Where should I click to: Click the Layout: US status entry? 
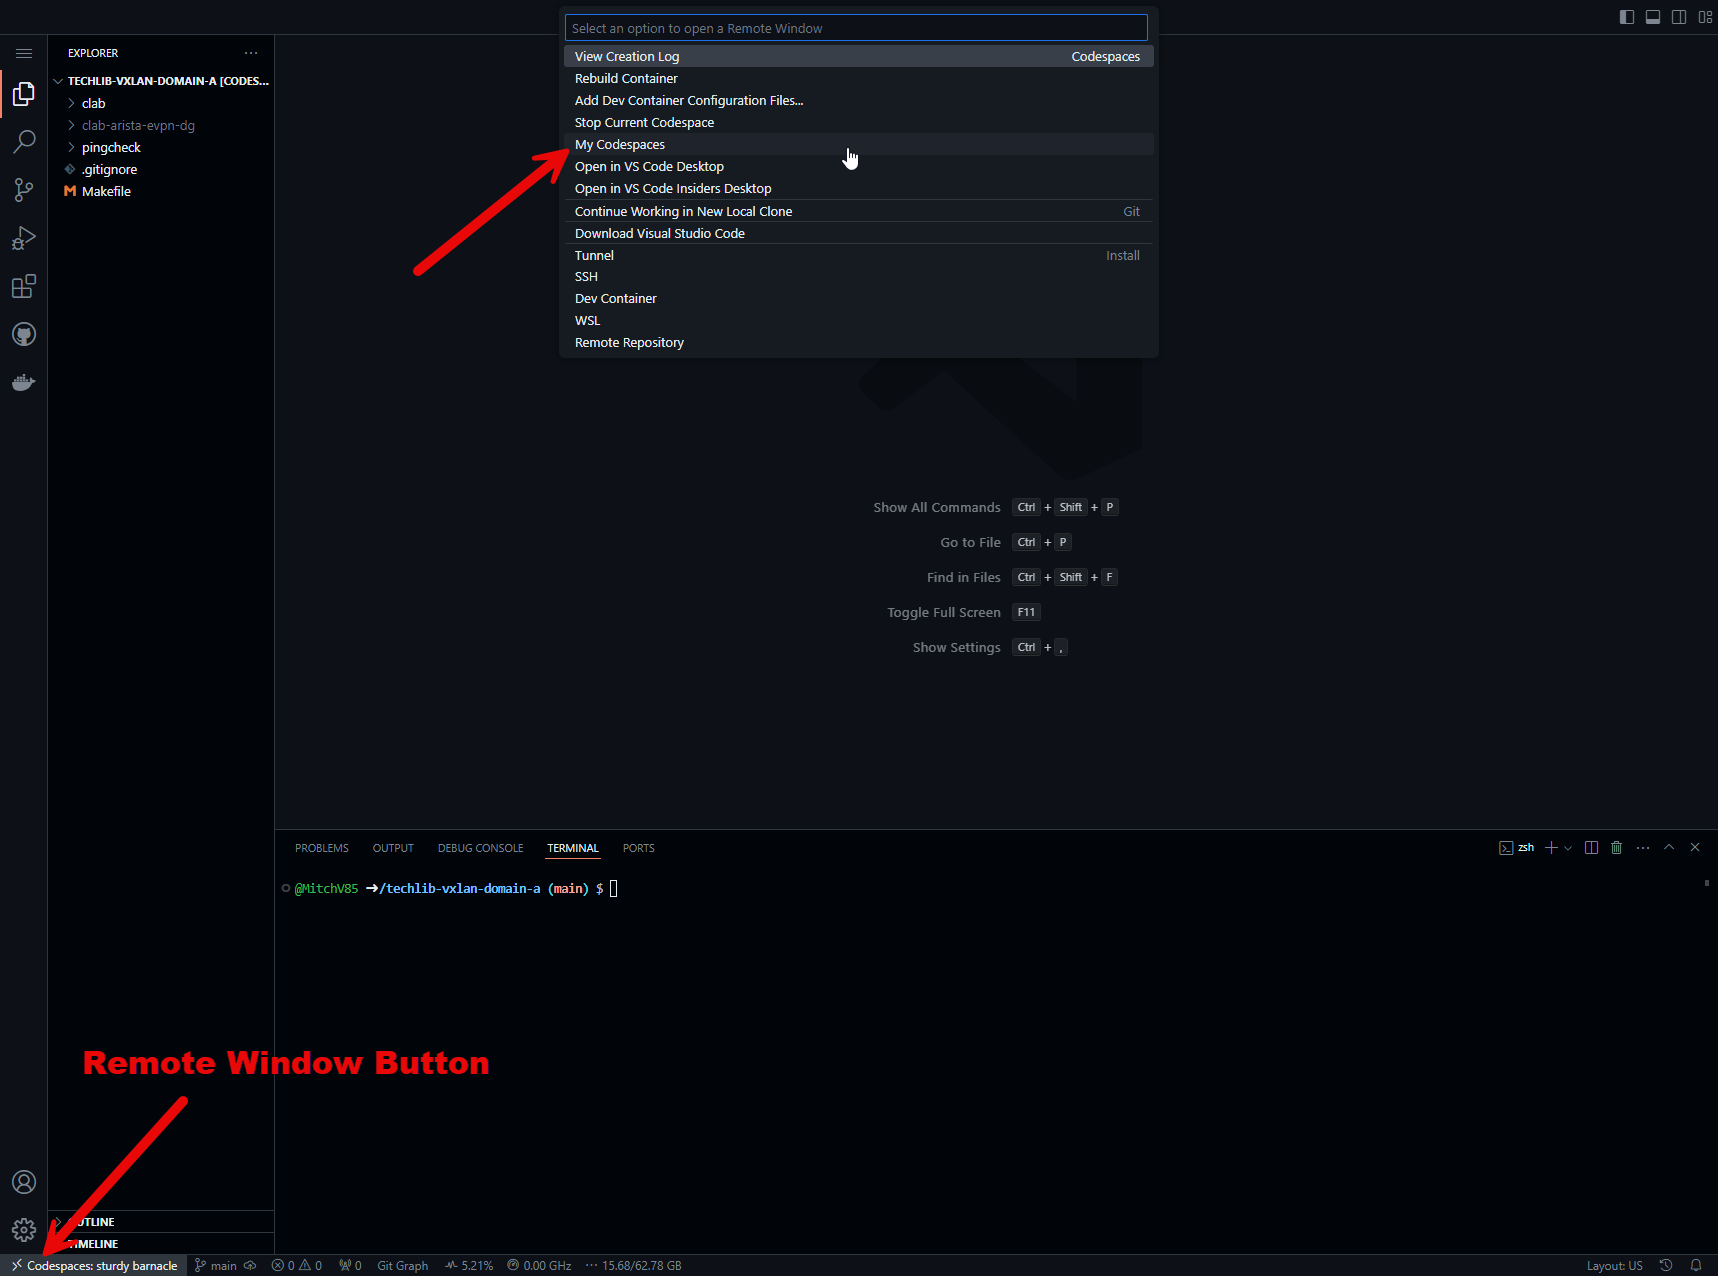point(1614,1266)
